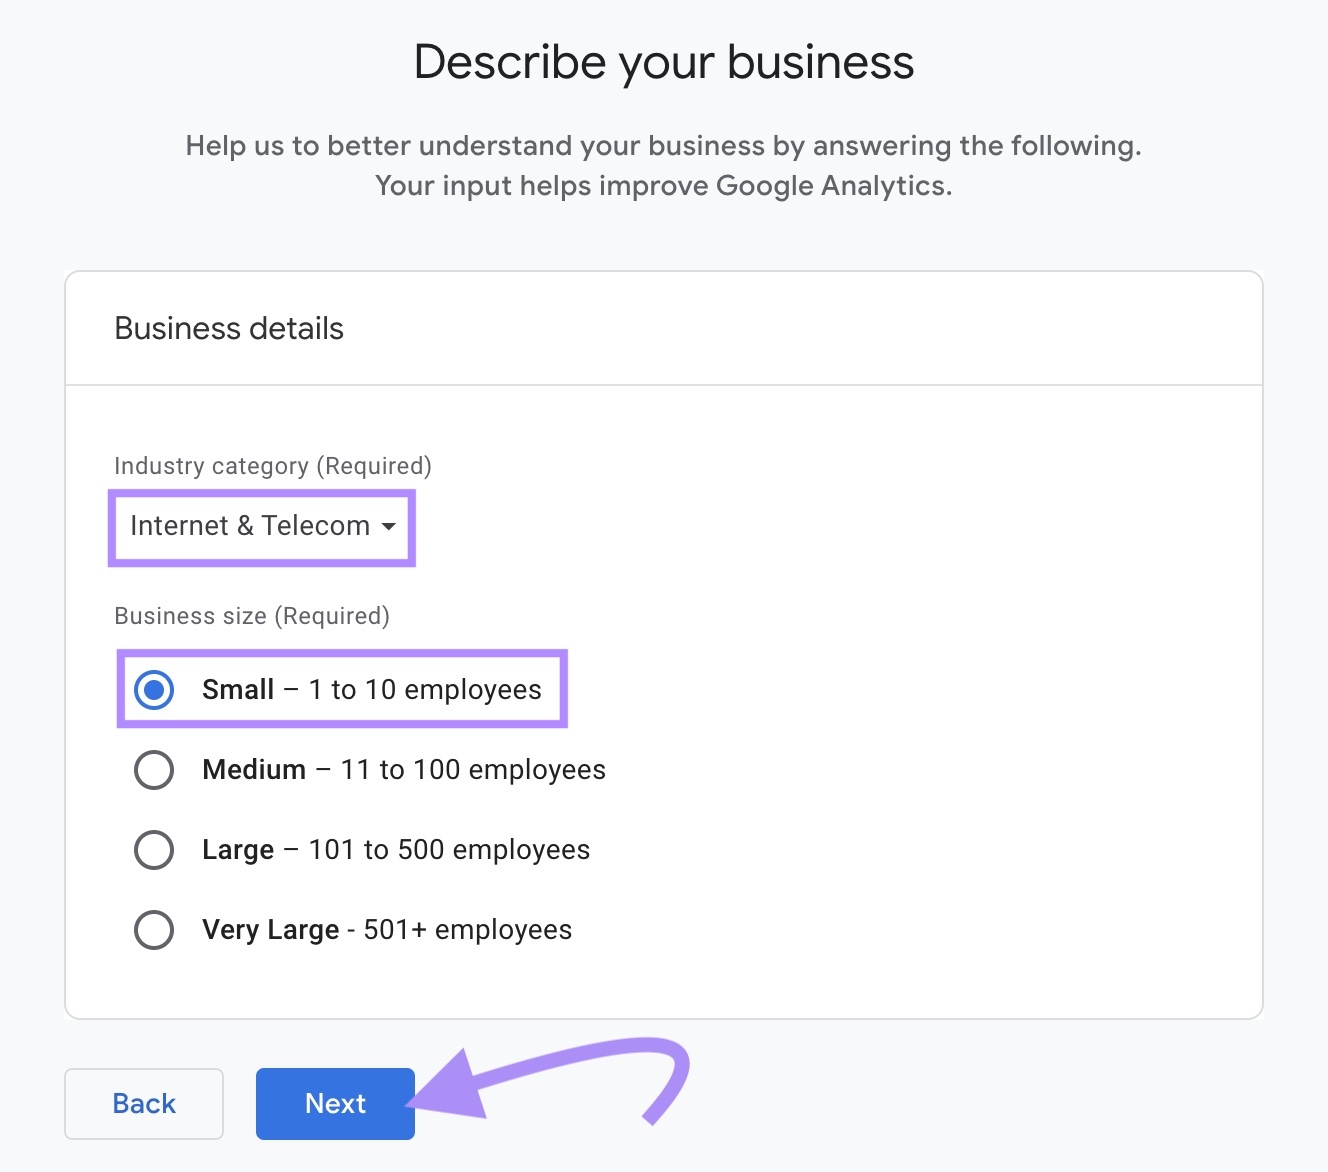Click the Very Large radio circle
Image resolution: width=1328 pixels, height=1172 pixels.
tap(153, 929)
